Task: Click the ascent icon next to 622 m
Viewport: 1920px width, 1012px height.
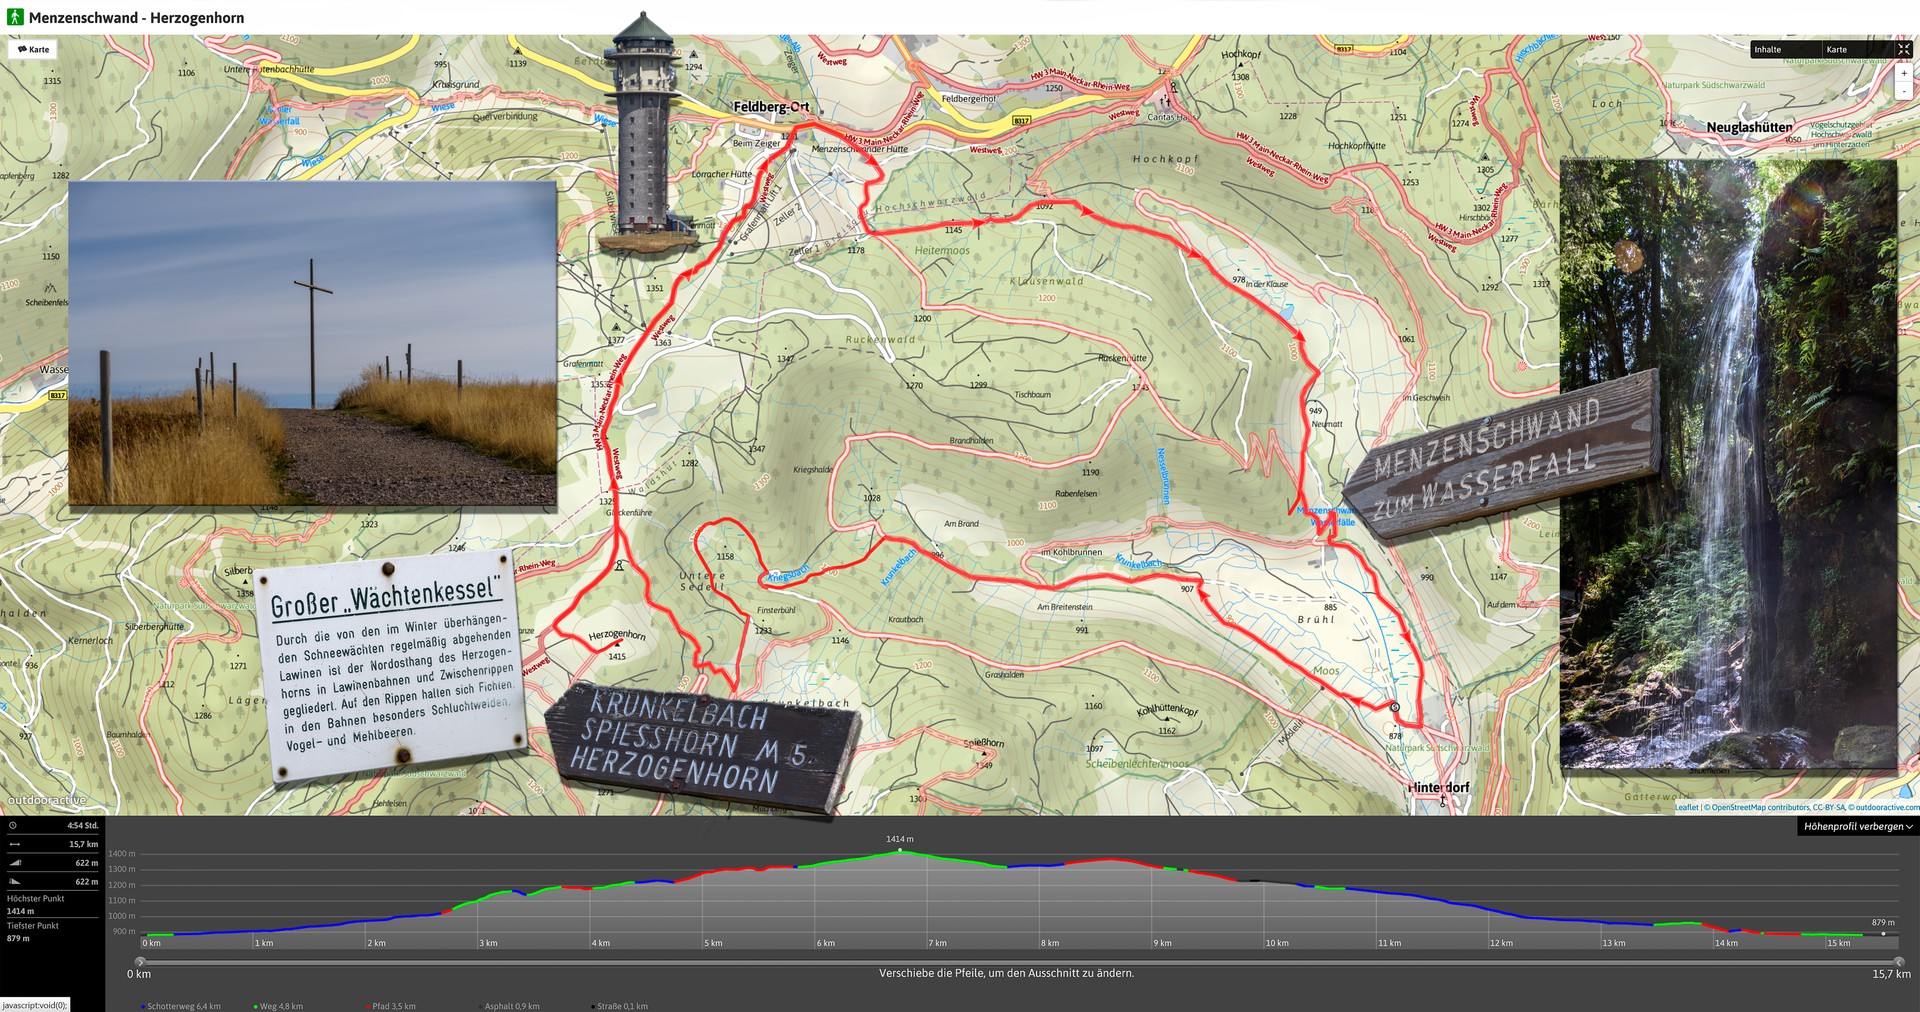Action: click(14, 863)
